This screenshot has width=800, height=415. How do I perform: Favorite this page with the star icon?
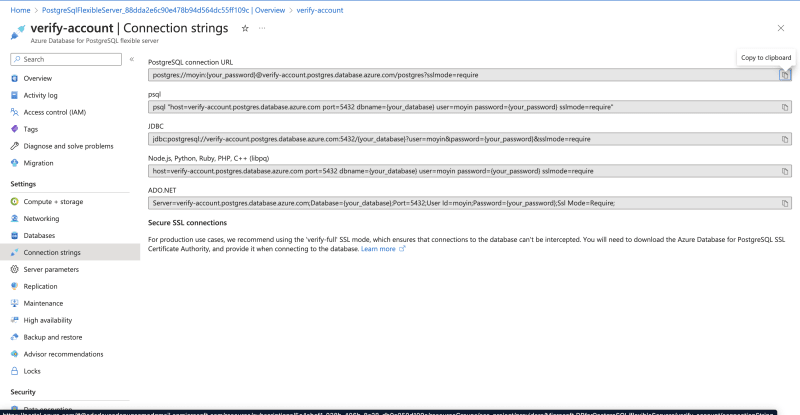(x=245, y=28)
